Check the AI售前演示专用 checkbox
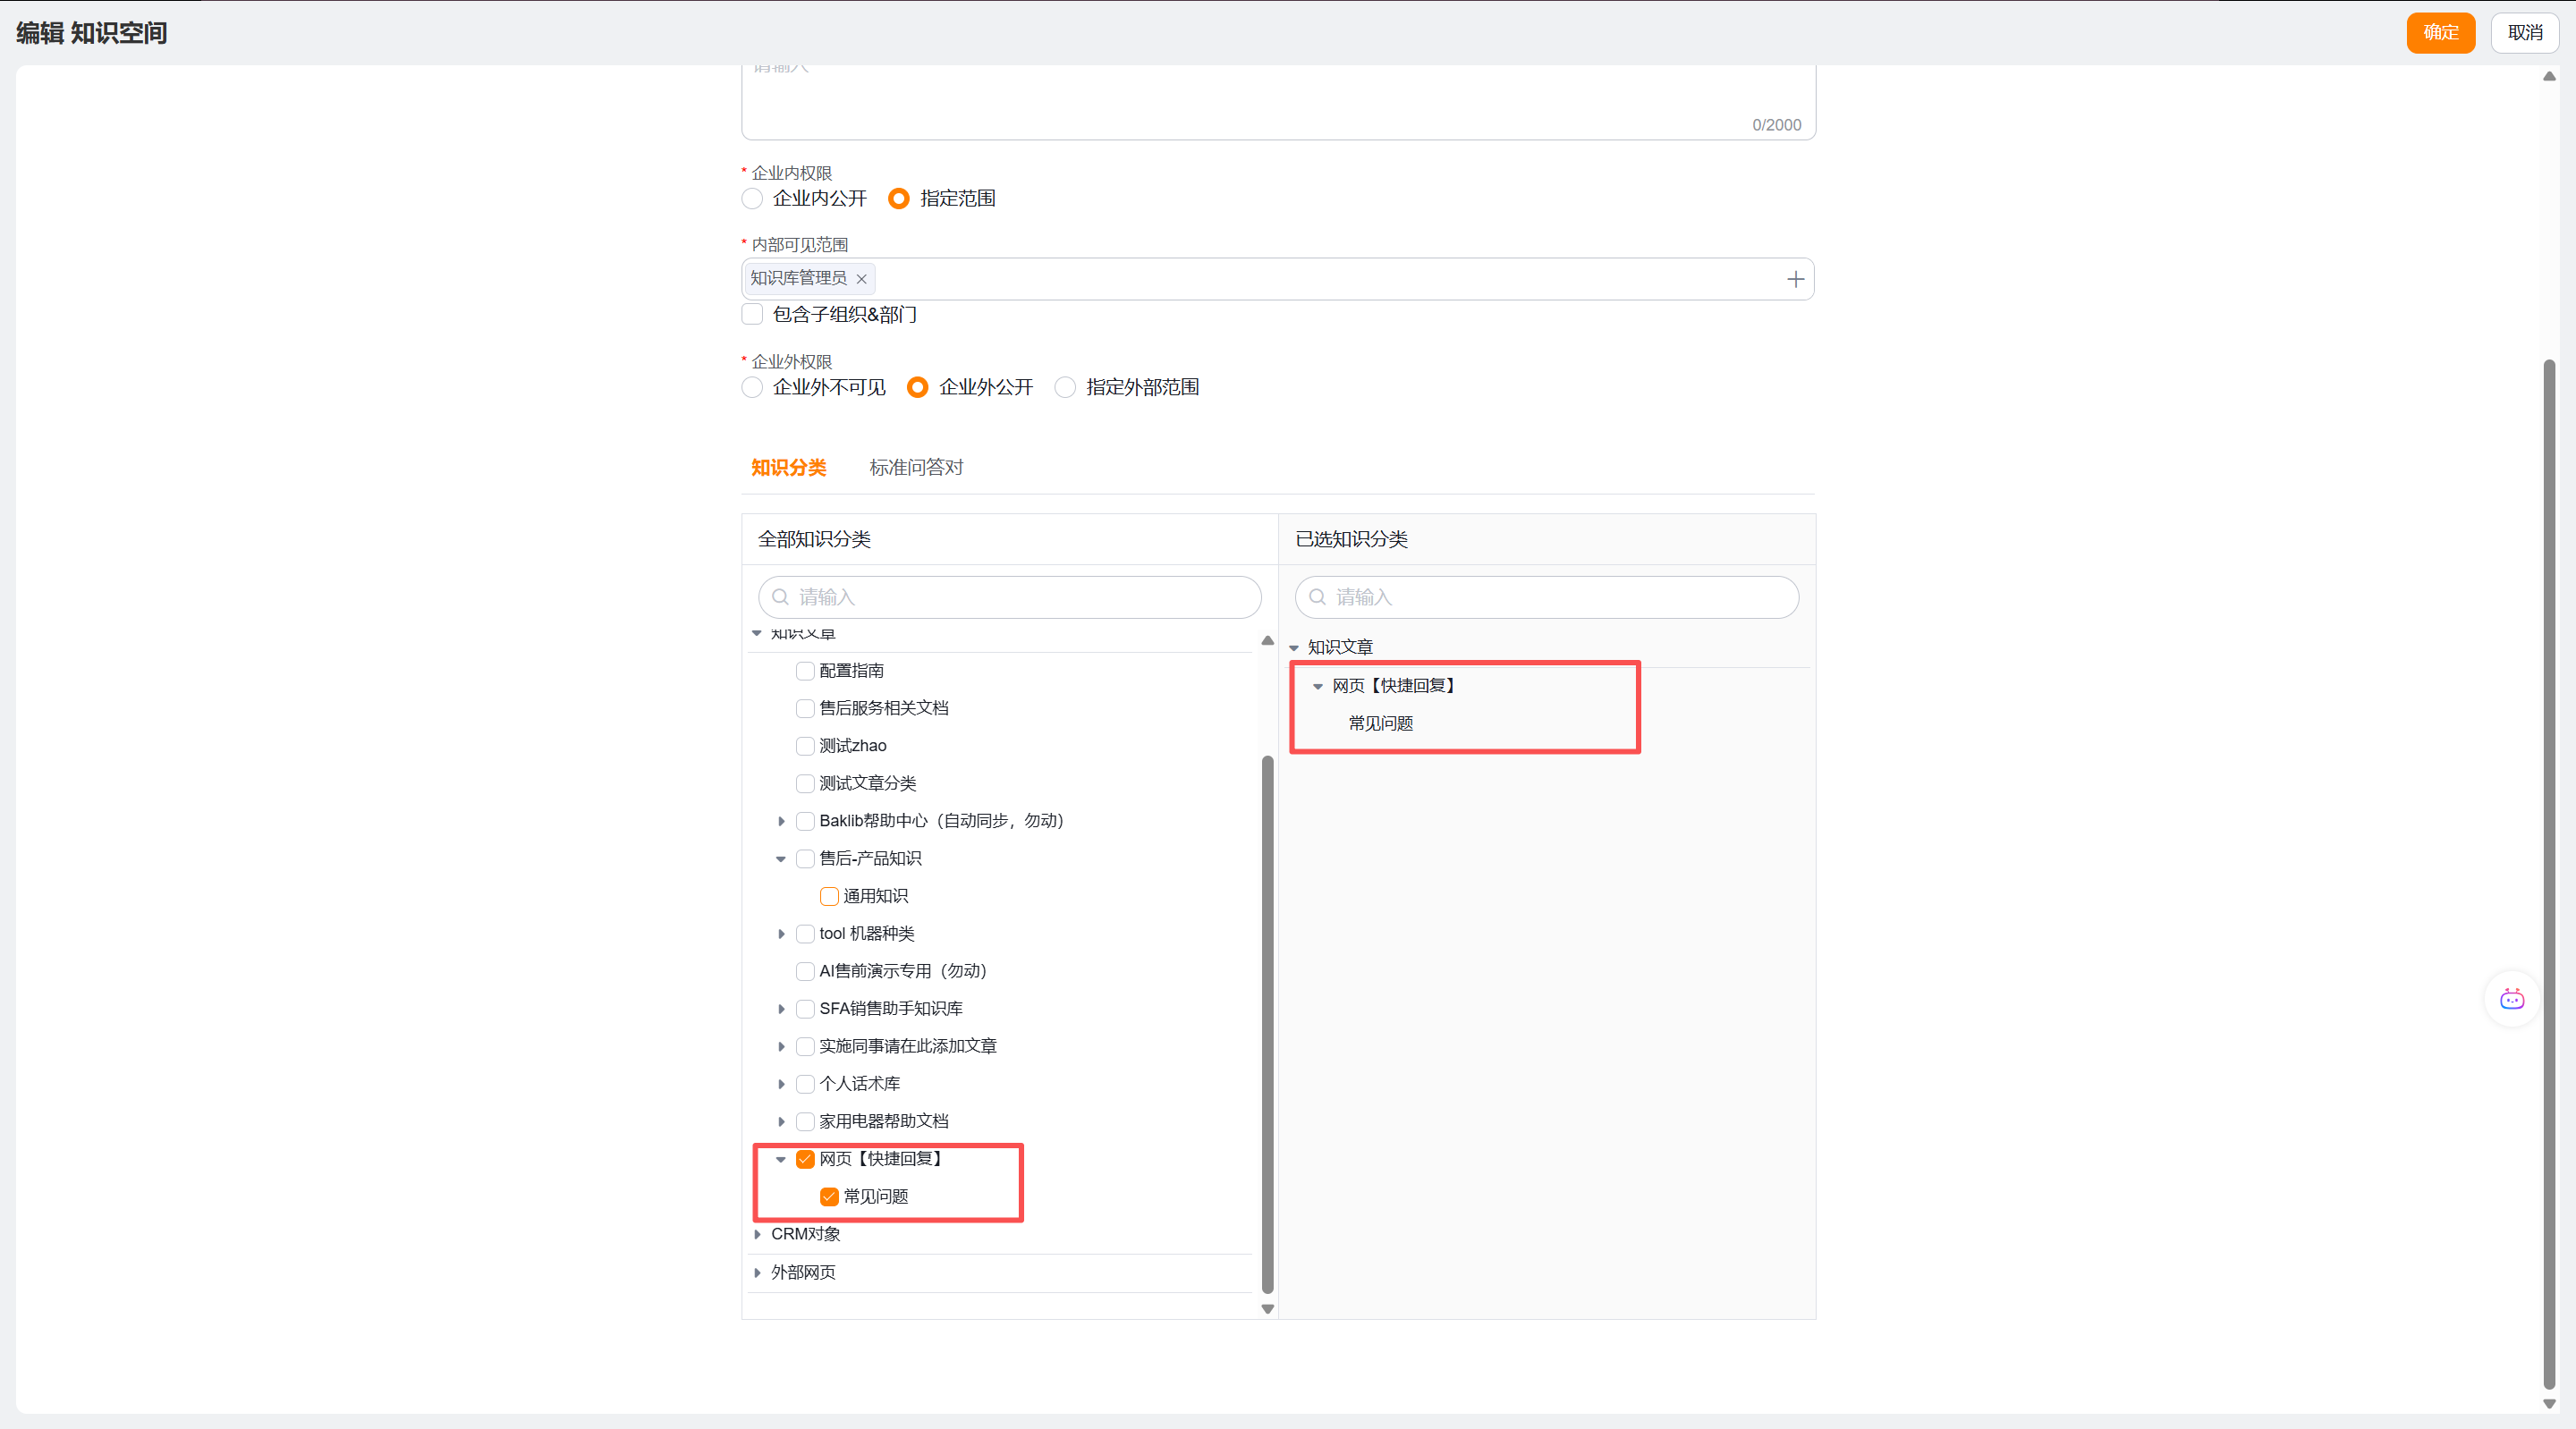 (x=805, y=971)
